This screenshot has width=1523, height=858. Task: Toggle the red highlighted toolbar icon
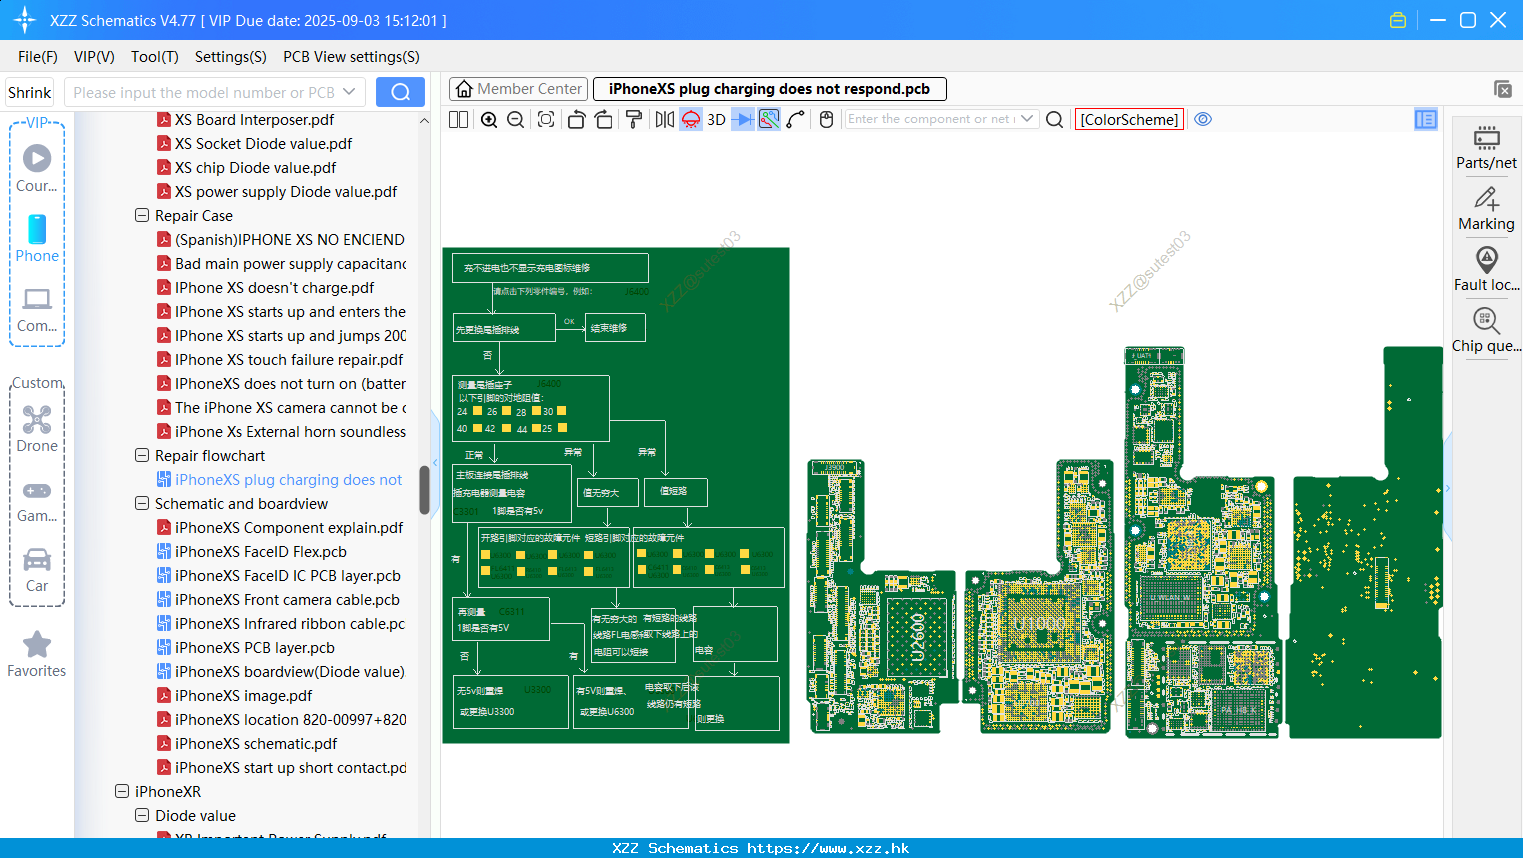click(691, 119)
